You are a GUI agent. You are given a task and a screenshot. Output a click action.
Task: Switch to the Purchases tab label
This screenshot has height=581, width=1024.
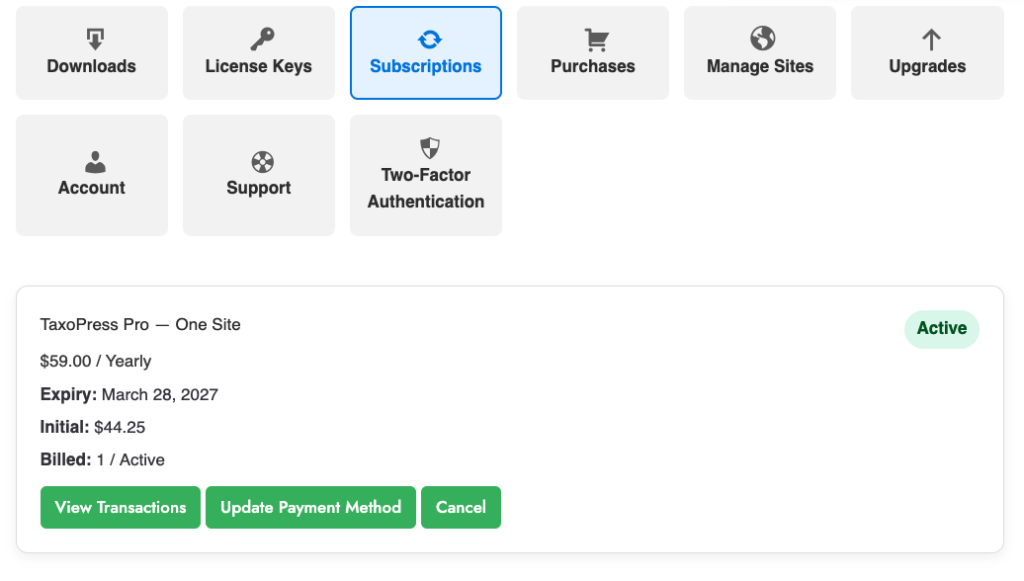[593, 67]
